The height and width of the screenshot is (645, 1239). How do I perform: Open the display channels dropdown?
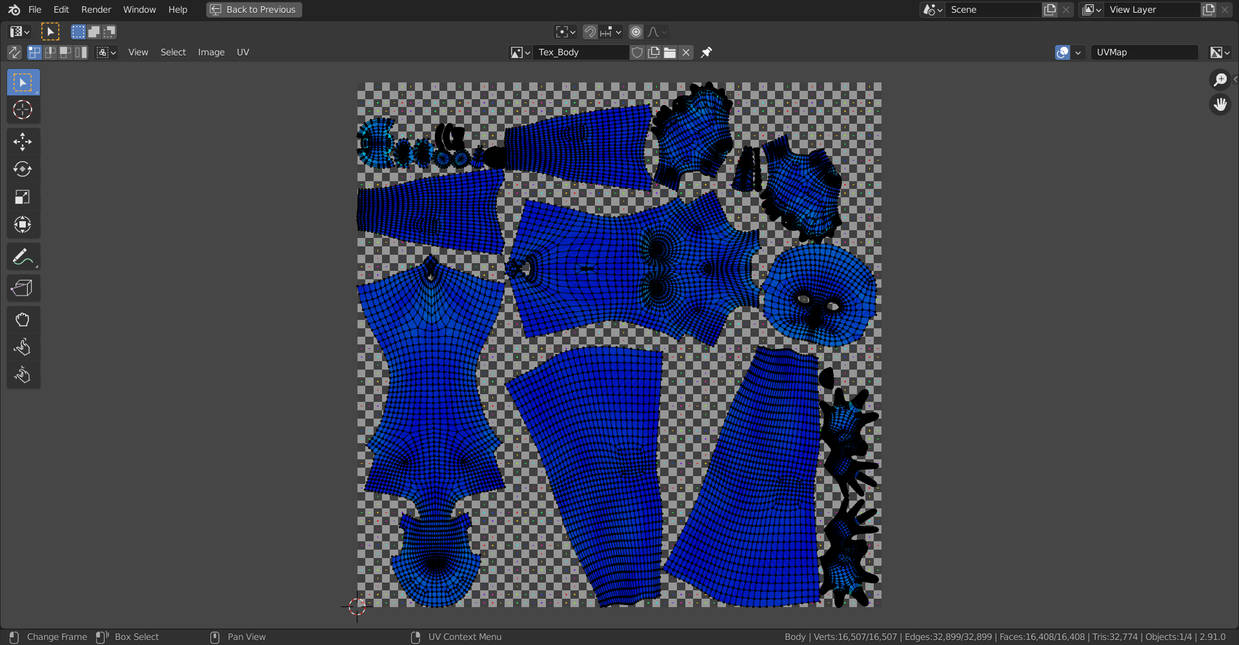(1220, 52)
